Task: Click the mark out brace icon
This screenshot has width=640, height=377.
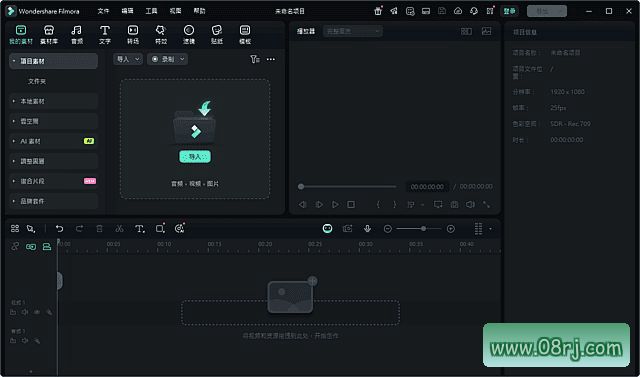Action: 394,204
